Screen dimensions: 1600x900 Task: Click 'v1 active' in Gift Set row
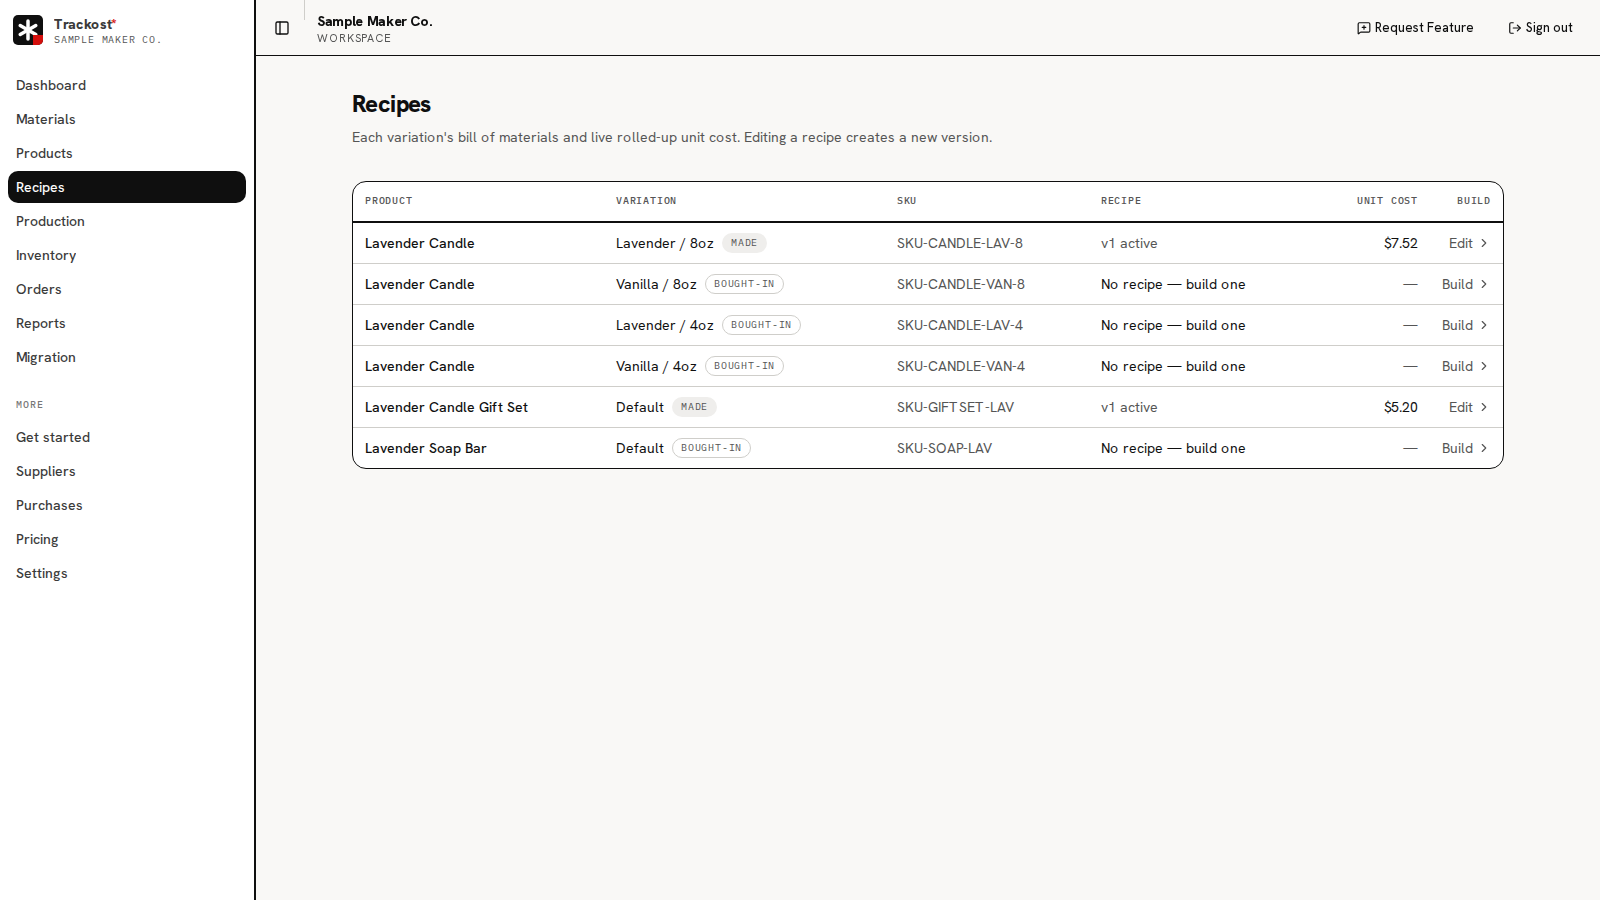pos(1129,407)
